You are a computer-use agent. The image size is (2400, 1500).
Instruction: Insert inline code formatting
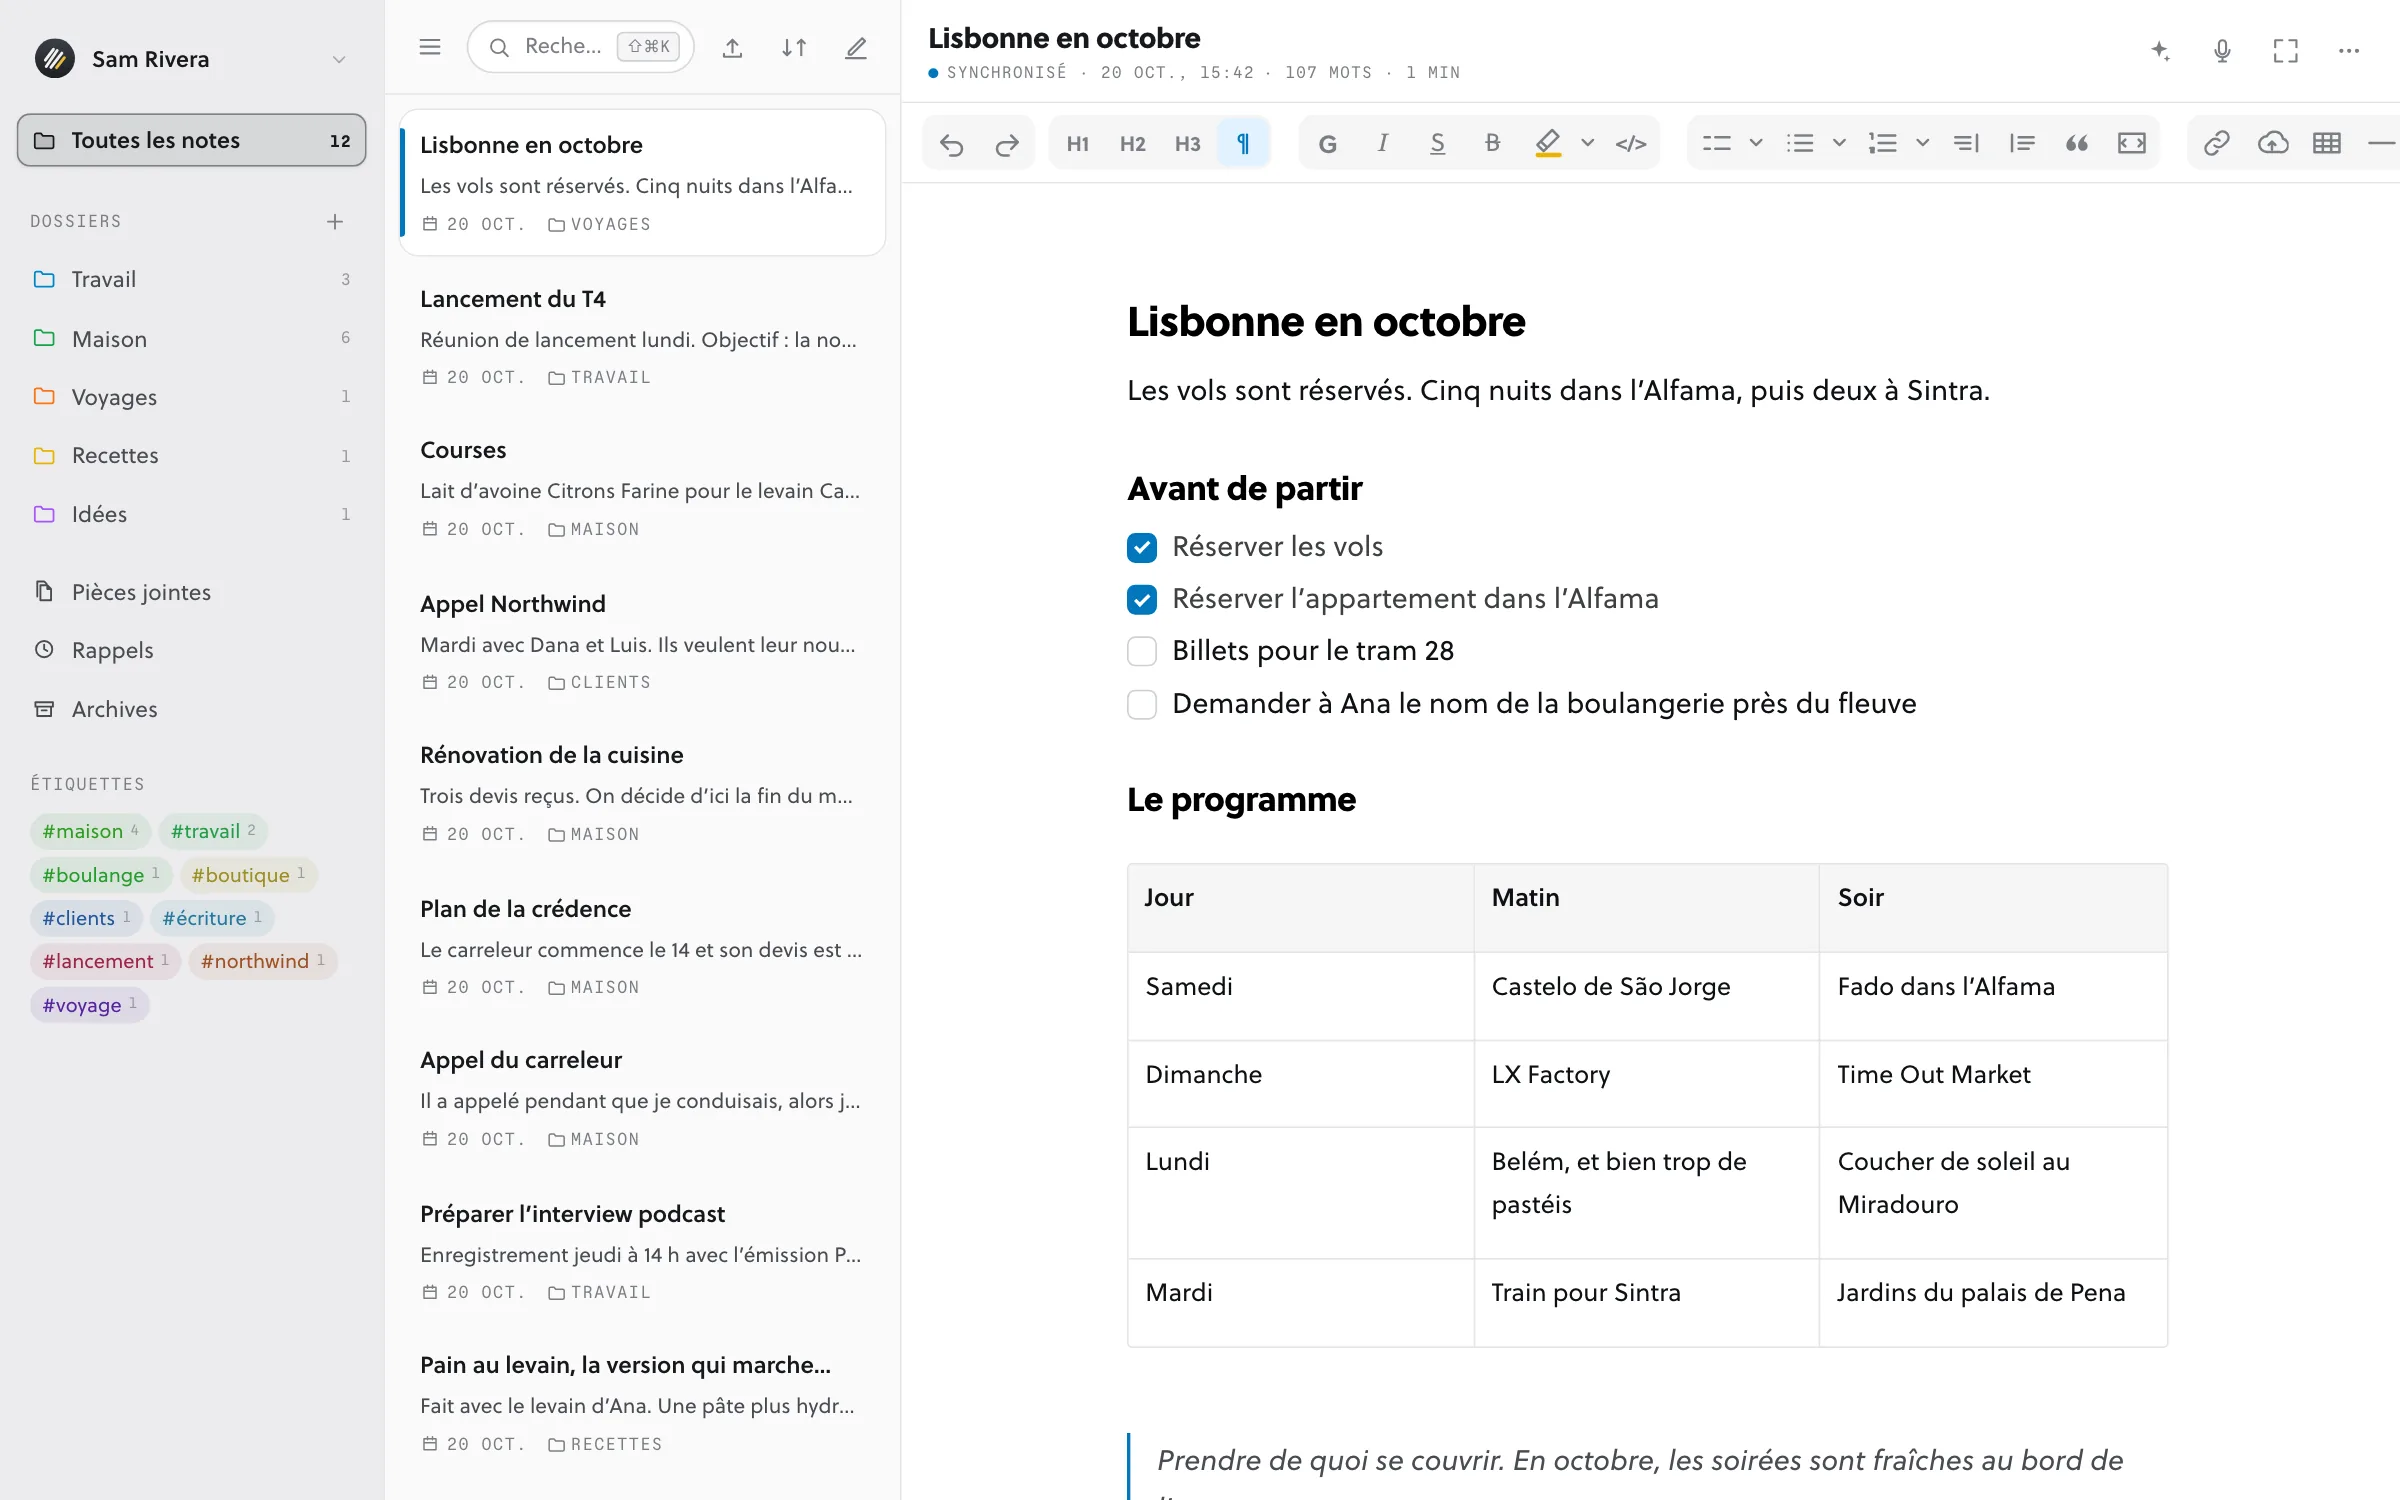(1631, 144)
